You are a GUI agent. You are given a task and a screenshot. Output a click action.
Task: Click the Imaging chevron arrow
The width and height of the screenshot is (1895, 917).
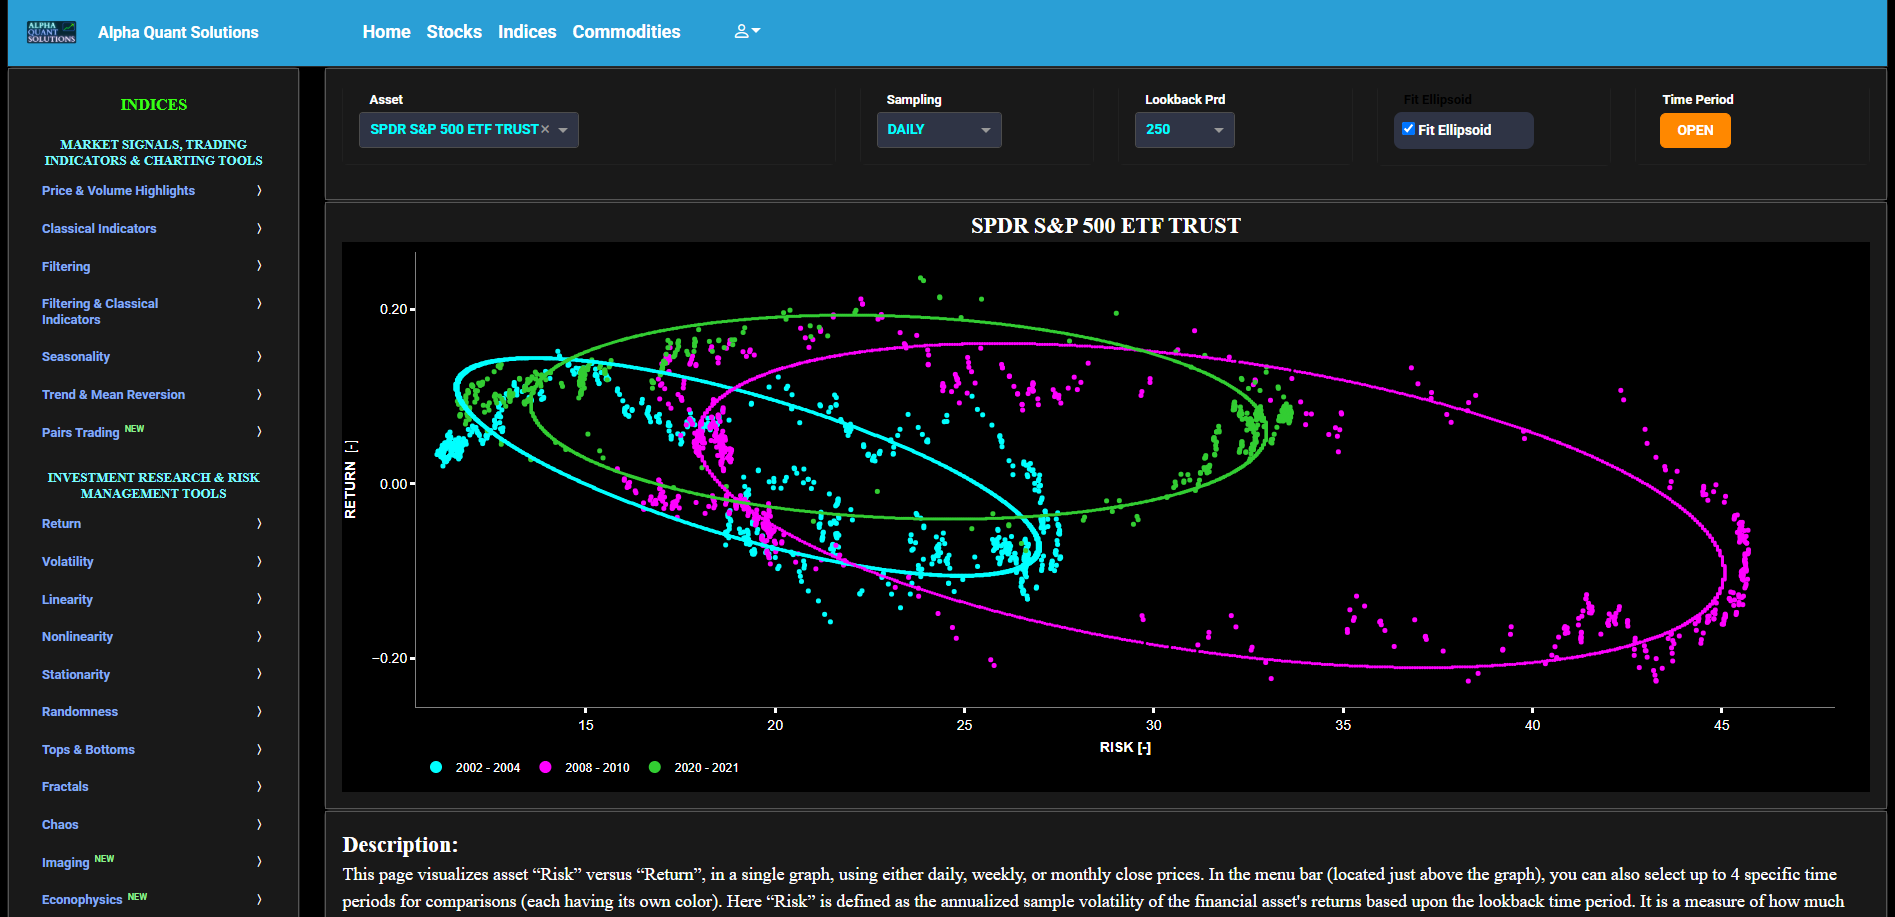259,862
